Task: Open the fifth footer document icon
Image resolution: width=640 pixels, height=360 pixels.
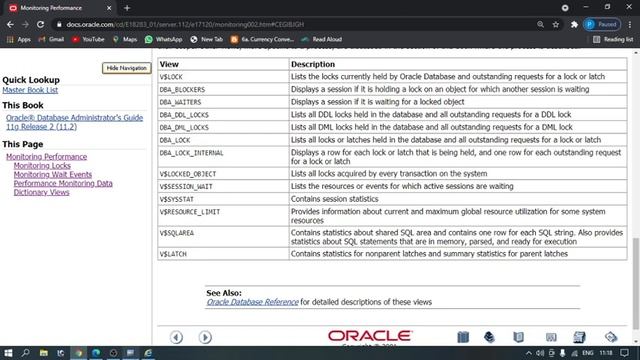Action: pyautogui.click(x=579, y=337)
